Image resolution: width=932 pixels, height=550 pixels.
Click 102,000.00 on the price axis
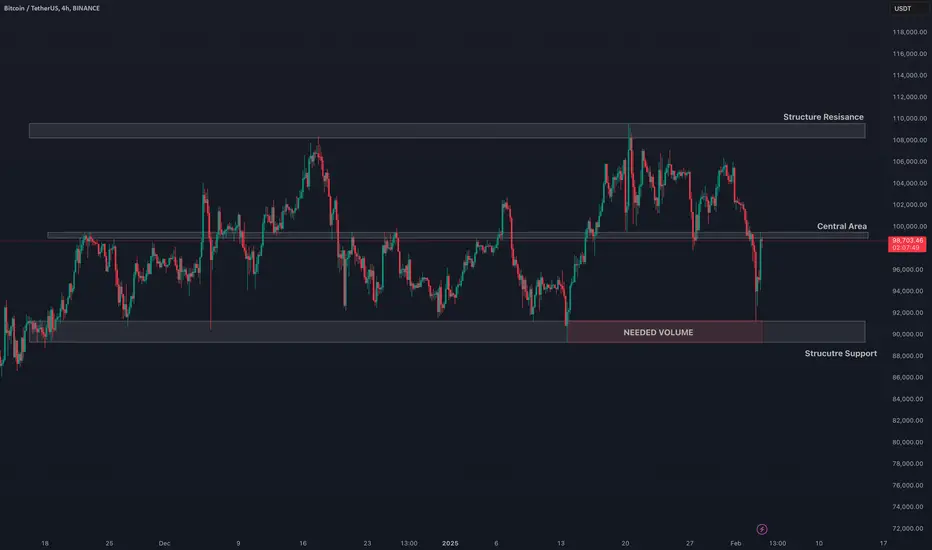(909, 205)
